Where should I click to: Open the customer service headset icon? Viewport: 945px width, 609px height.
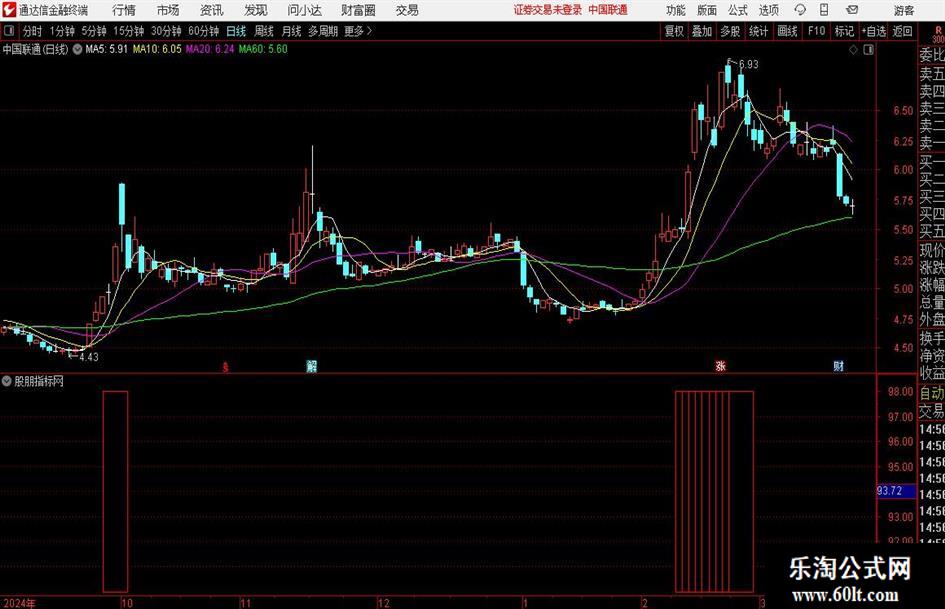pyautogui.click(x=800, y=10)
